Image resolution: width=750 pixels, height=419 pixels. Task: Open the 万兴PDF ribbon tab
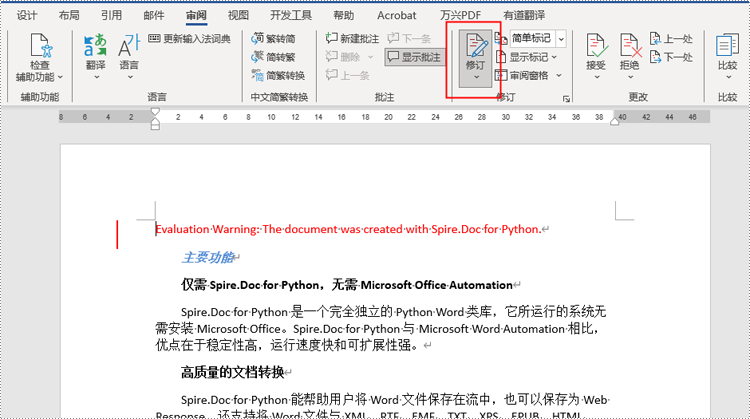click(460, 15)
